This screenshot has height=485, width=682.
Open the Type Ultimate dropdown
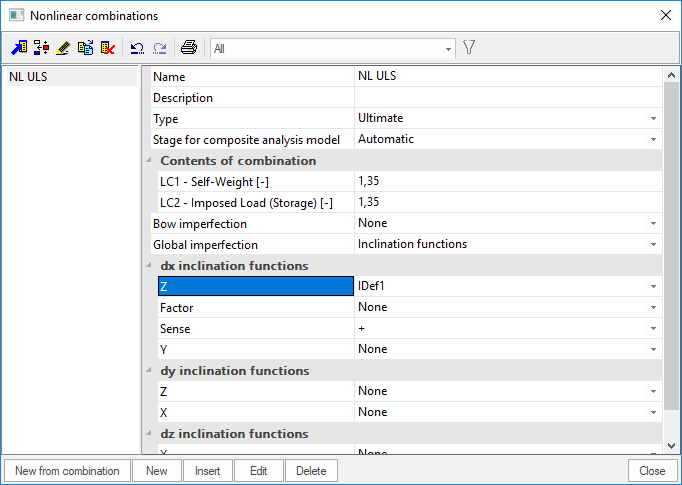653,119
